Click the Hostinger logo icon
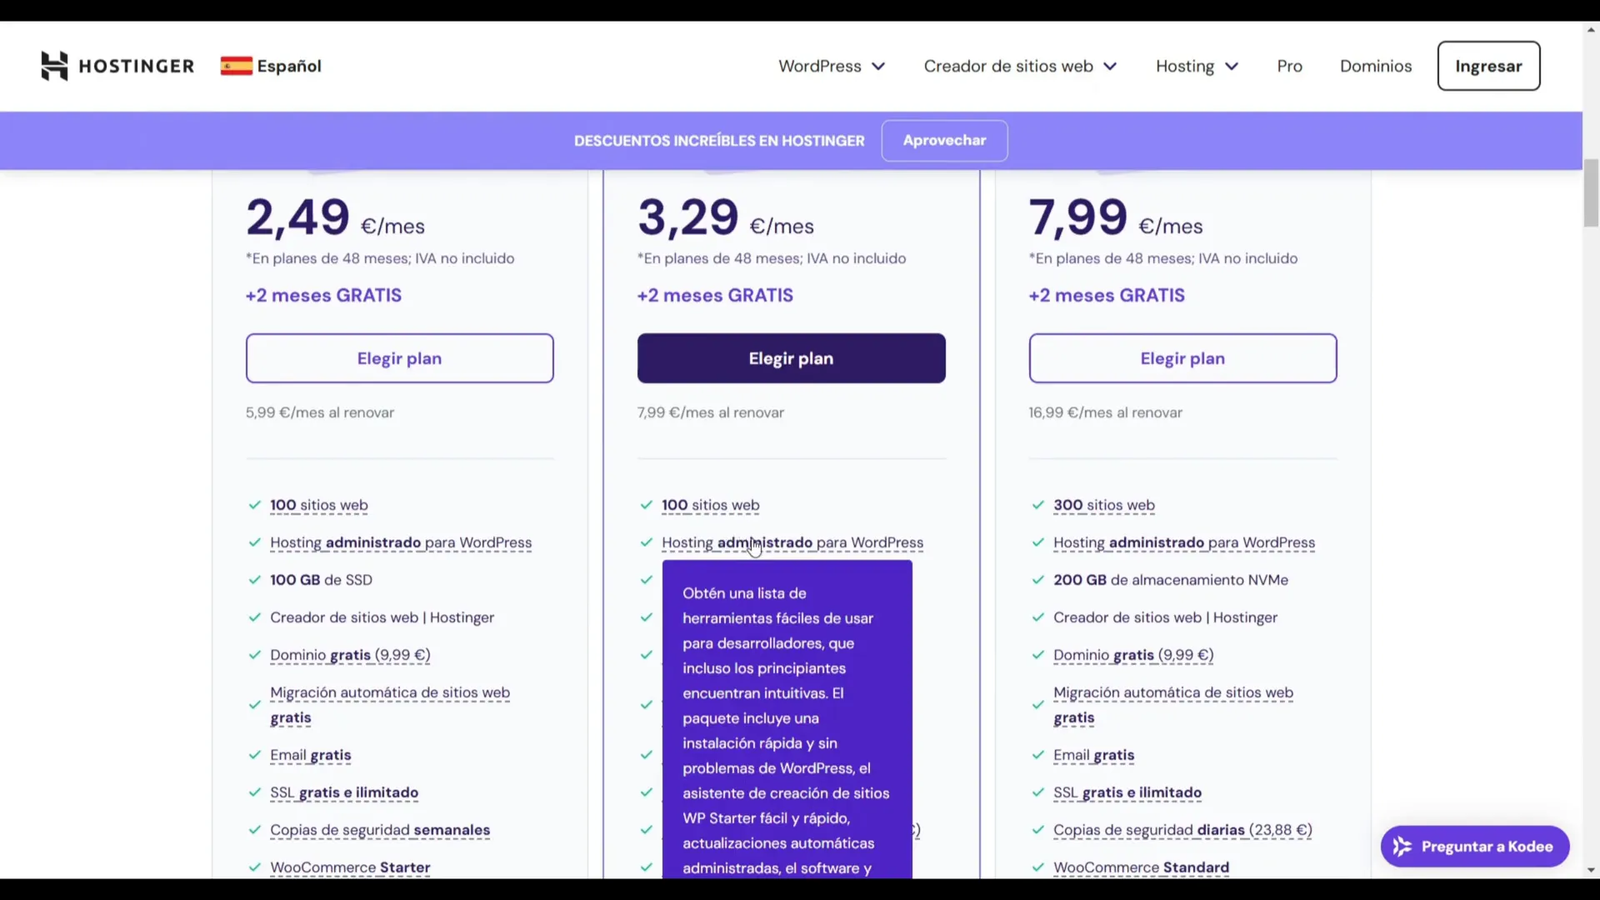The height and width of the screenshot is (900, 1600). [x=54, y=66]
